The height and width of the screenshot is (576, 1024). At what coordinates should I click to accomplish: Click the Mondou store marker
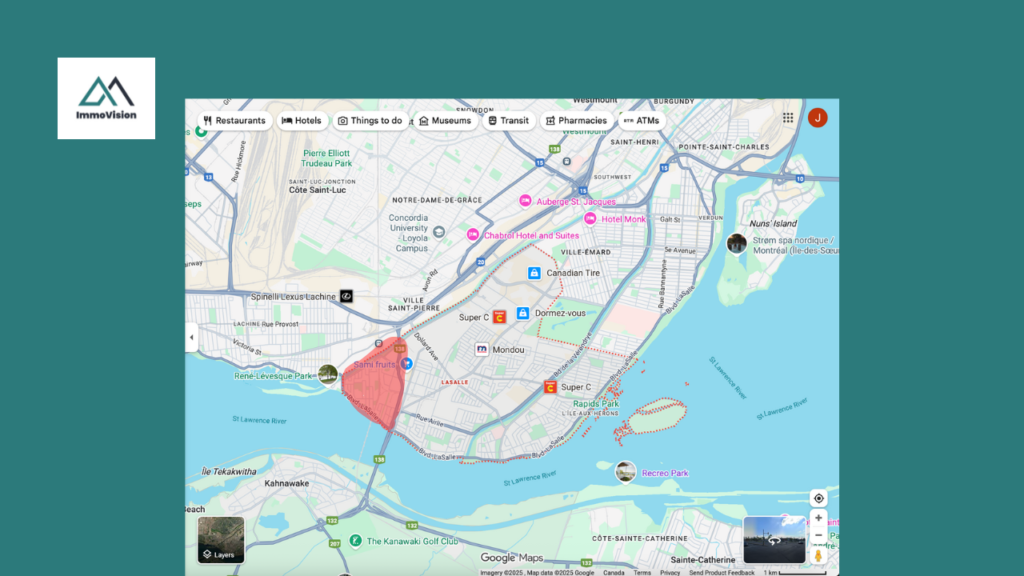click(482, 350)
